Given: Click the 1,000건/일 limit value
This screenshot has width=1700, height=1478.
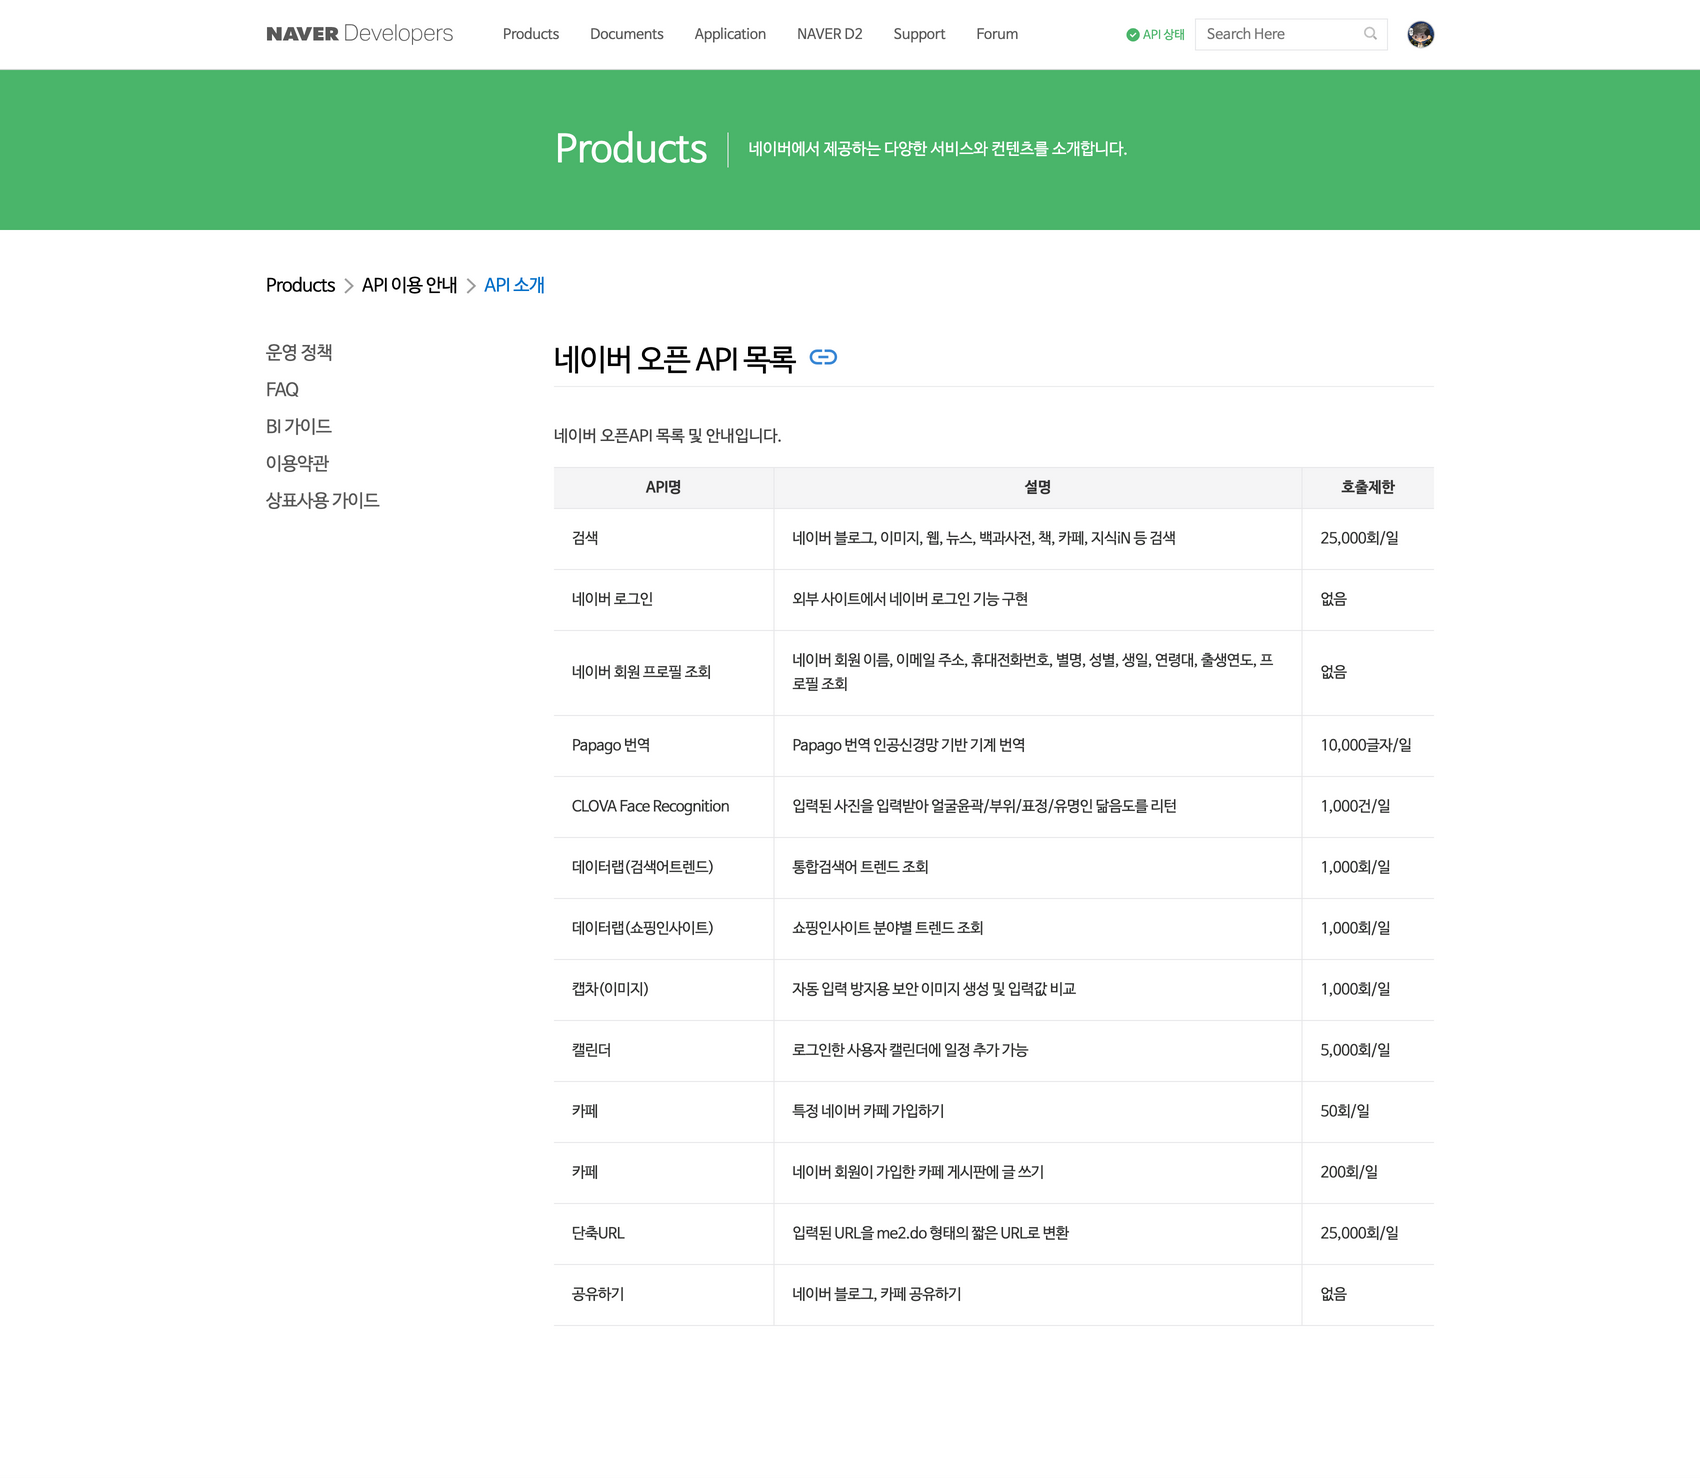Looking at the screenshot, I should 1355,806.
